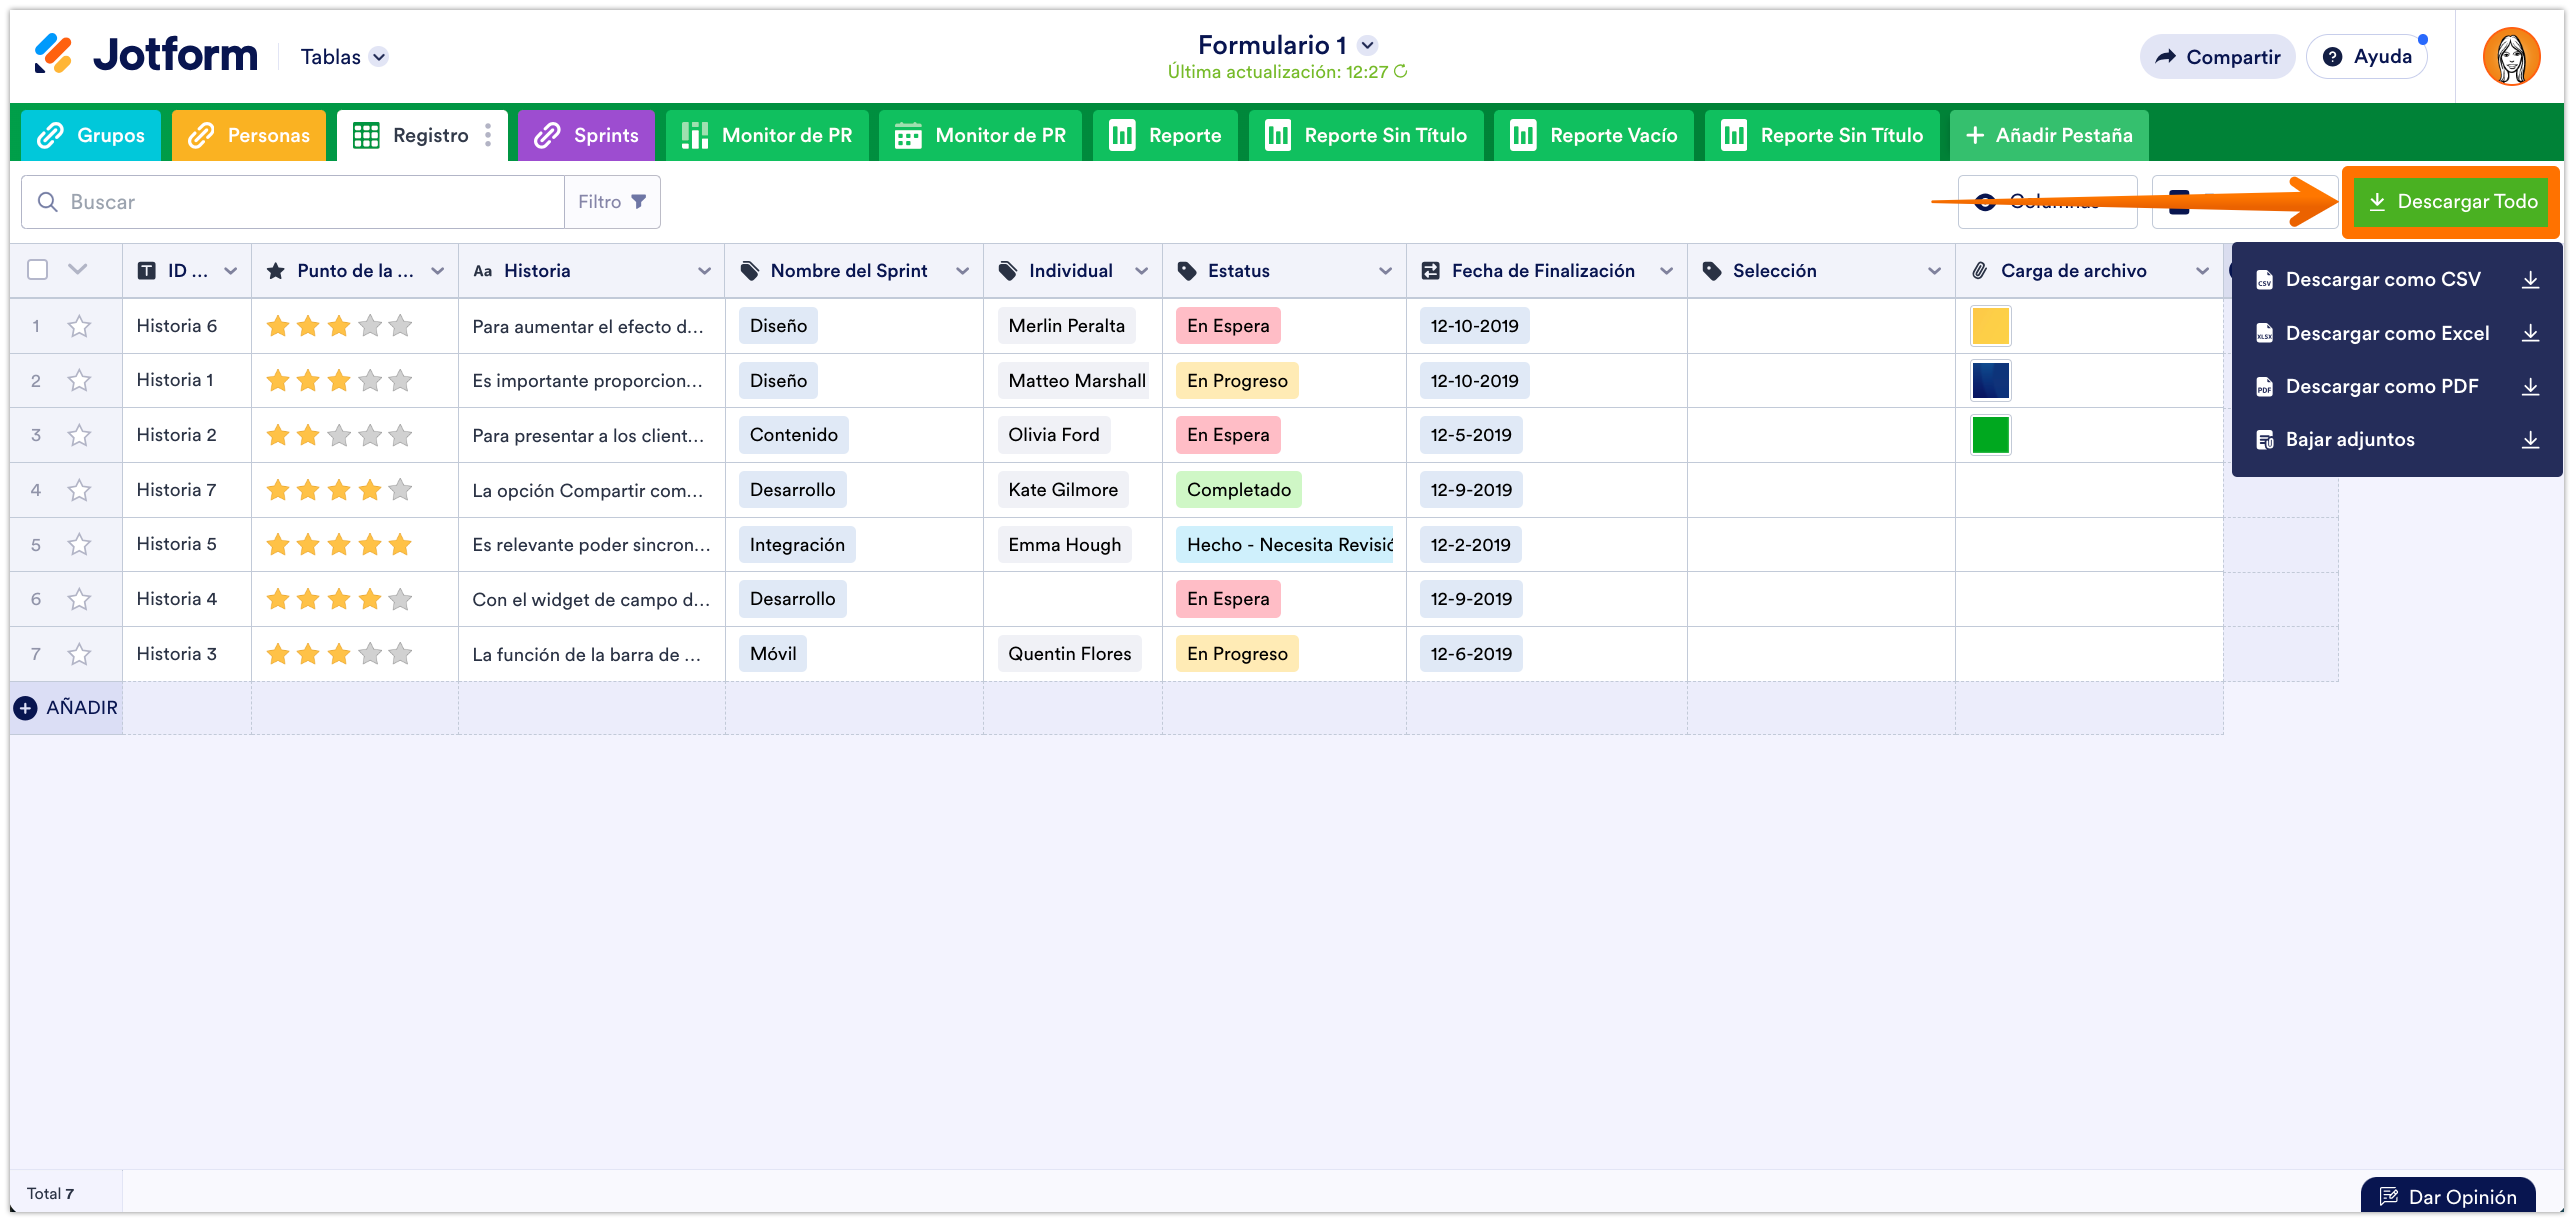Click the help question mark icon
This screenshot has height=1222, width=2574.
click(2332, 57)
